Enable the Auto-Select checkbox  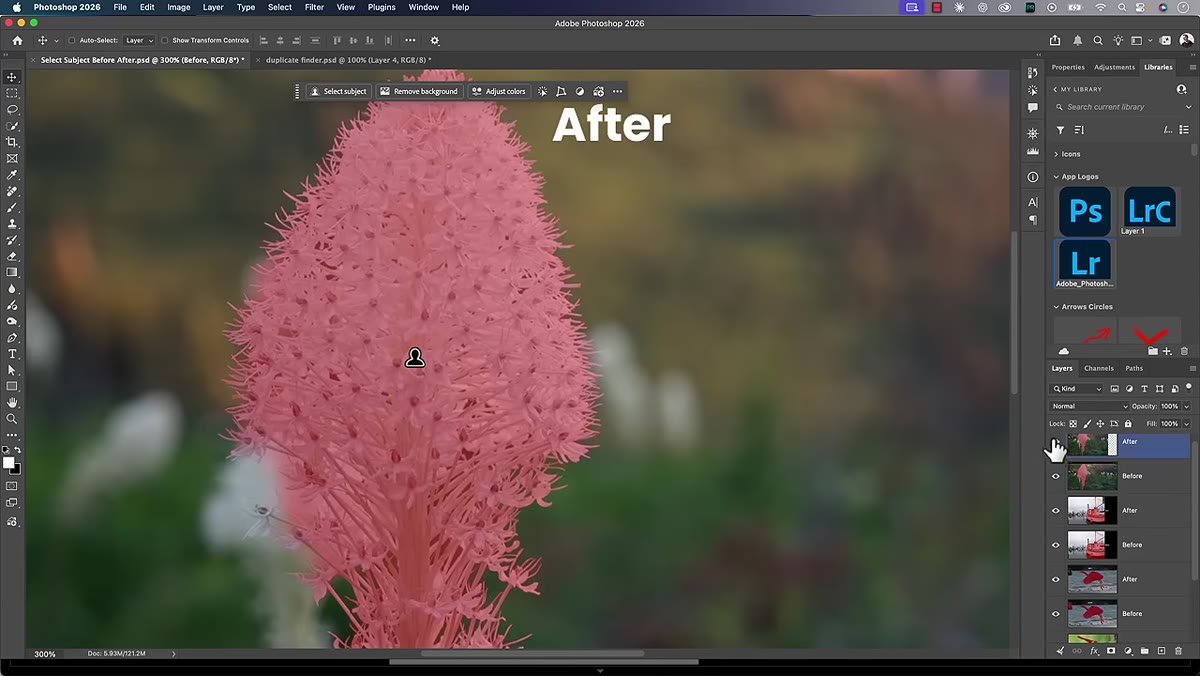(x=71, y=41)
